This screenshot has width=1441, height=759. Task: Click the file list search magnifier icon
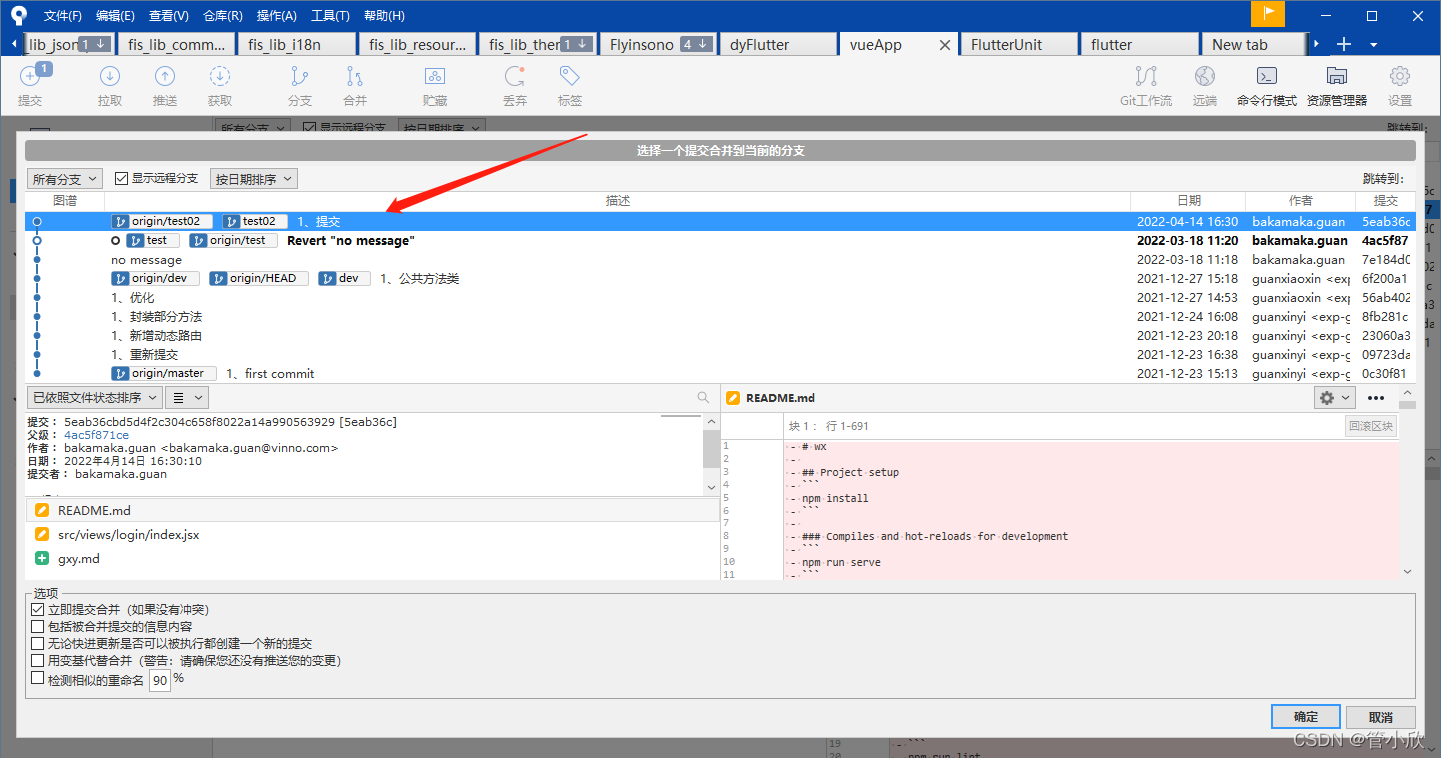(704, 397)
